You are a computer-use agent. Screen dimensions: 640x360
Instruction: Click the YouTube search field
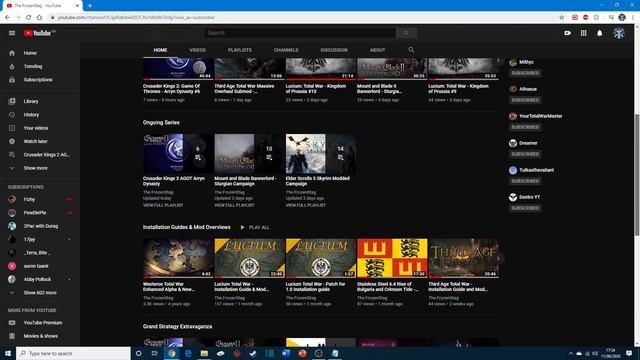pos(300,33)
